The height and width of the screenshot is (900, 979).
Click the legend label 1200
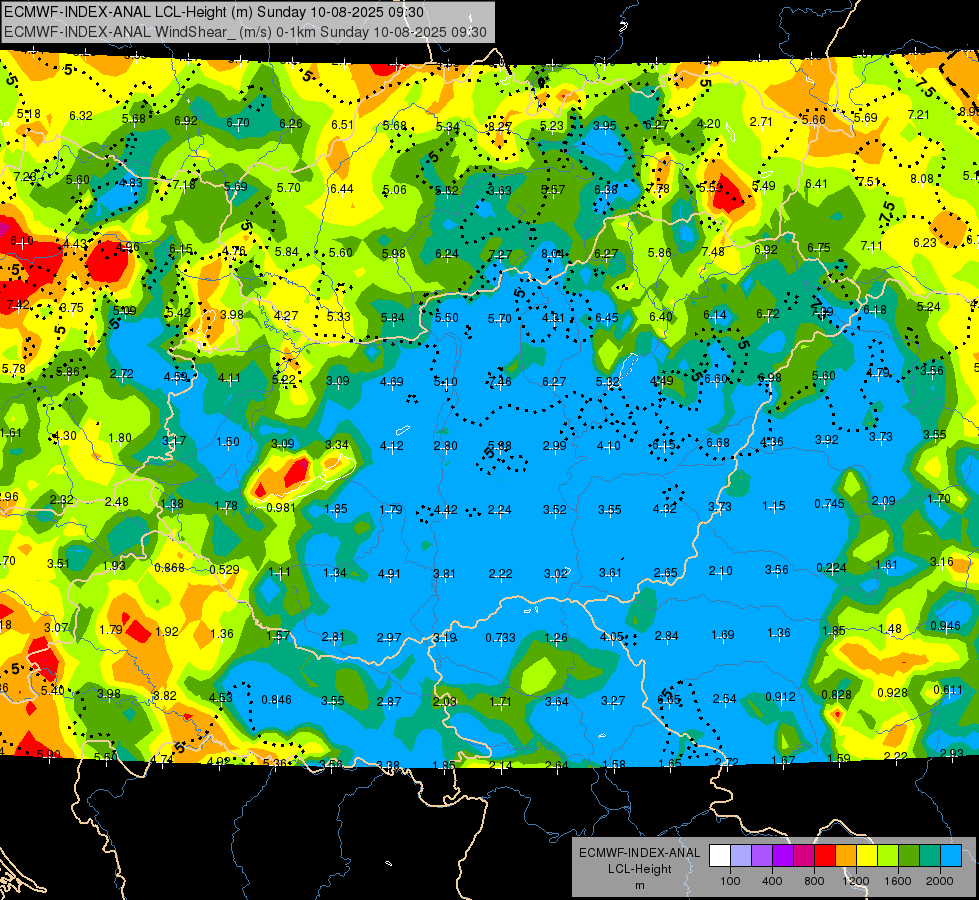point(855,881)
